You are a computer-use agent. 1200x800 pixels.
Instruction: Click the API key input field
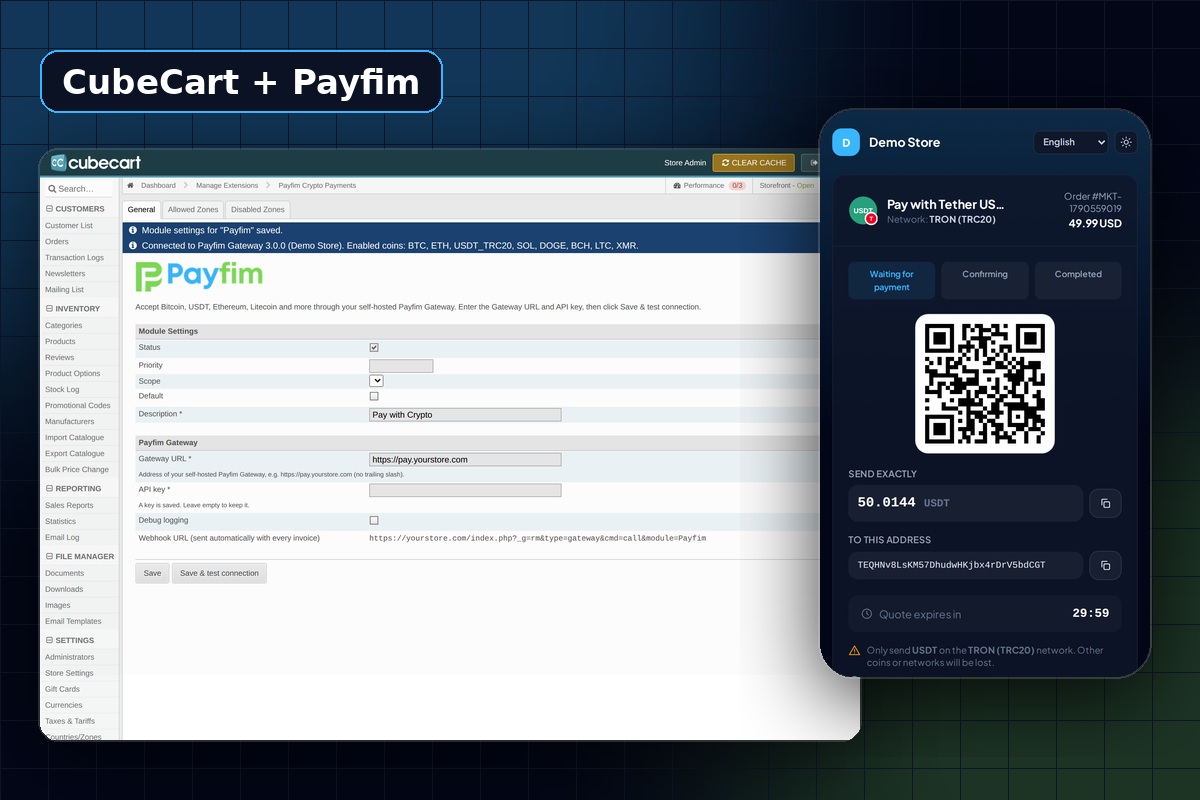[465, 490]
